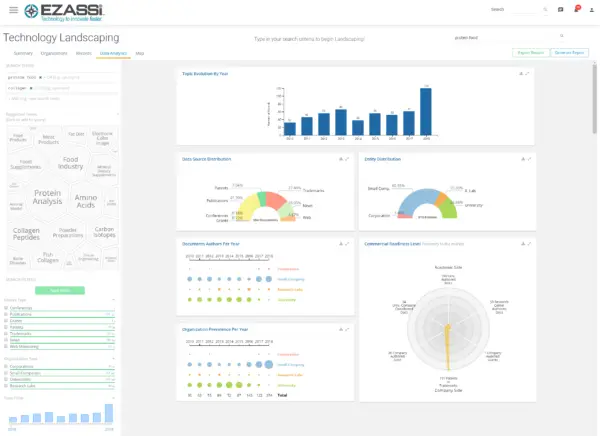
Task: Collapse the Organization Type filter section
Action: pos(114,359)
